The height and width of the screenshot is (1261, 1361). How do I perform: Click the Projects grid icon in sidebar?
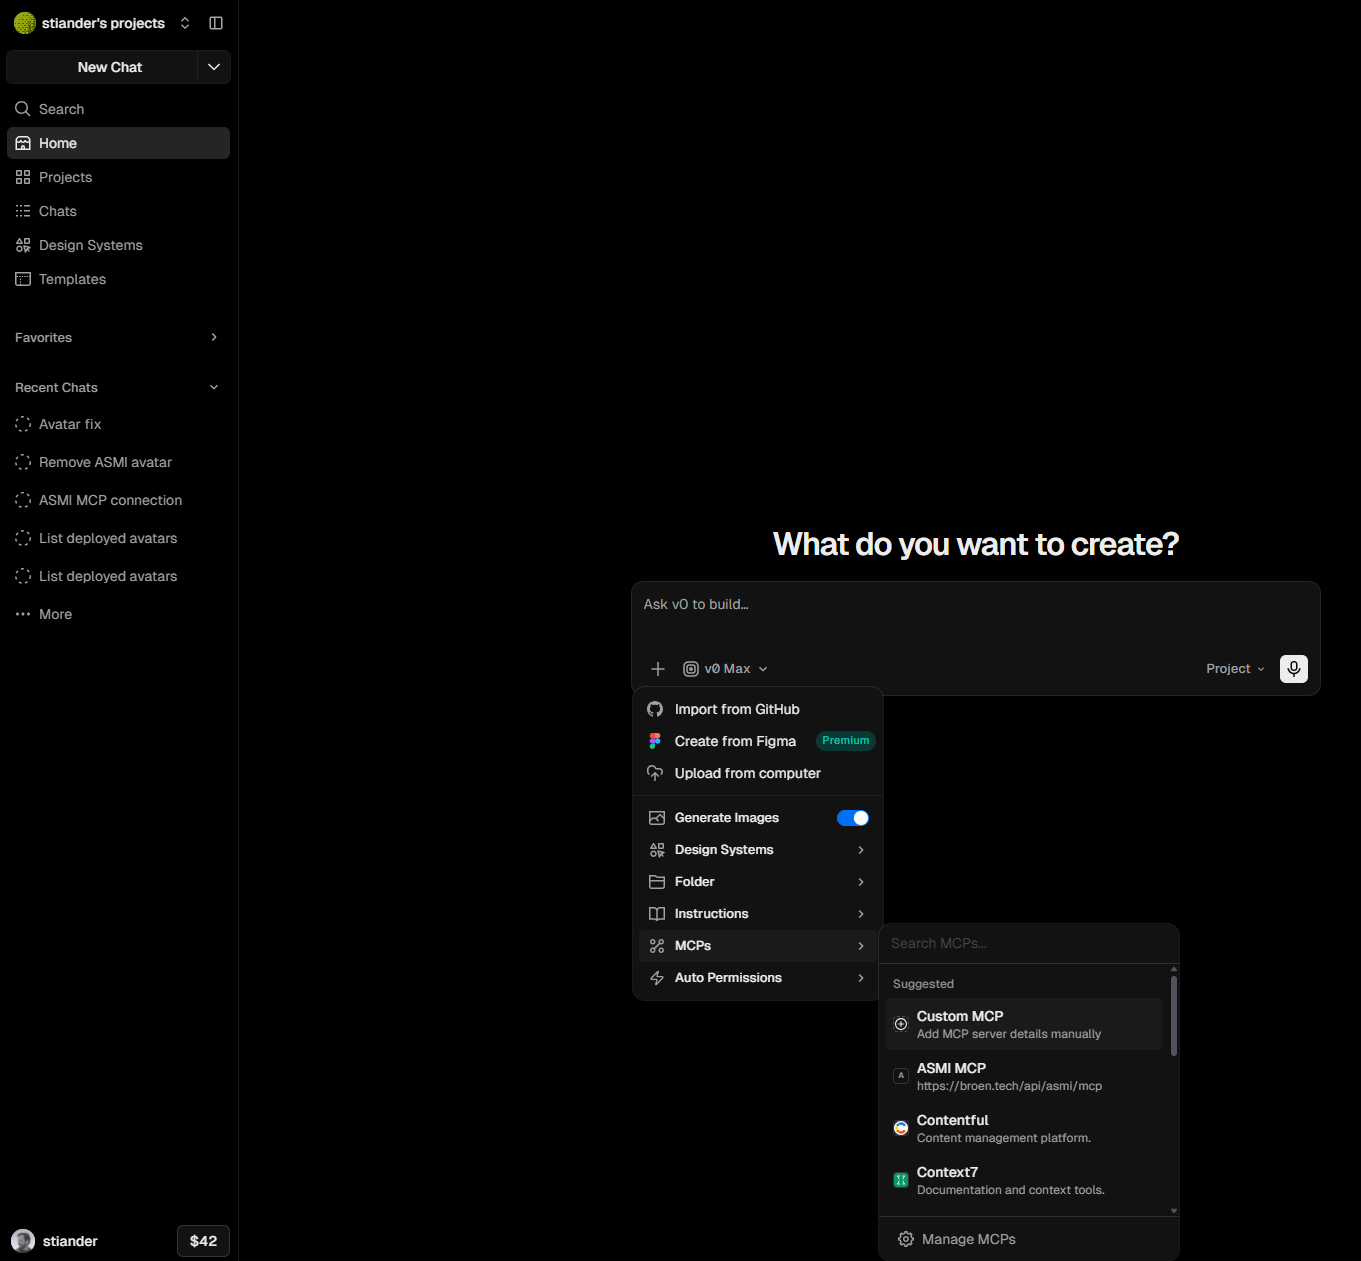coord(23,177)
